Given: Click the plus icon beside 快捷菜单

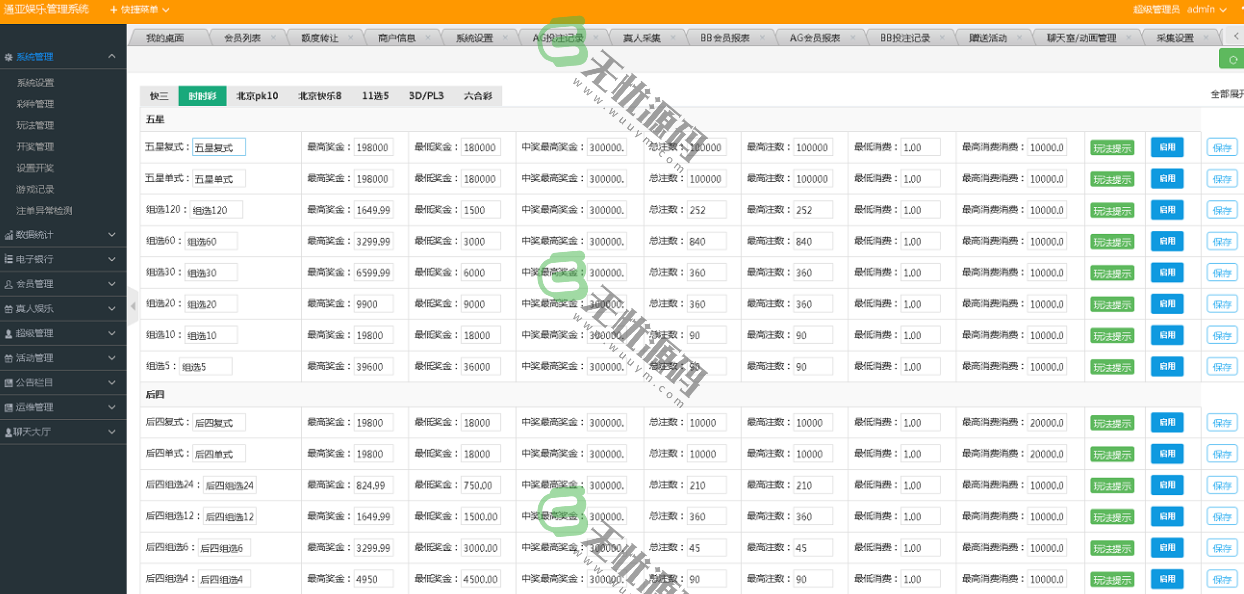Looking at the screenshot, I should point(114,9).
